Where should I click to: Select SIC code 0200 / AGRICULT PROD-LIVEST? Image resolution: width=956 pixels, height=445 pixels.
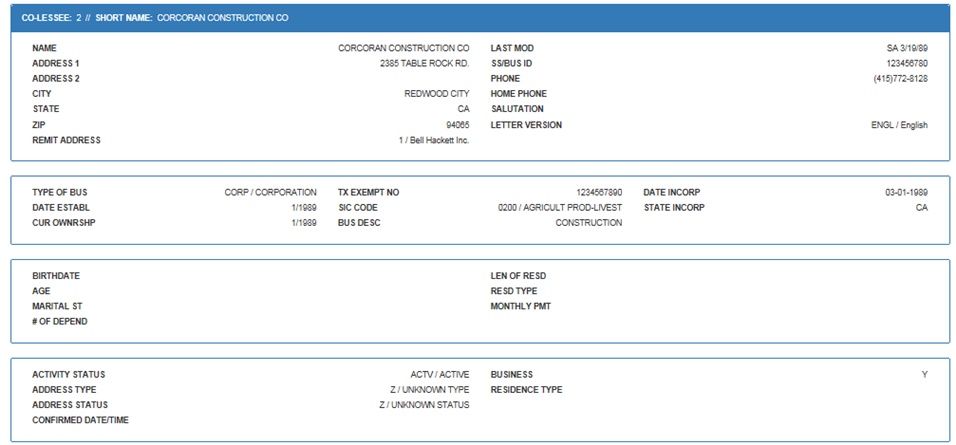click(x=560, y=207)
